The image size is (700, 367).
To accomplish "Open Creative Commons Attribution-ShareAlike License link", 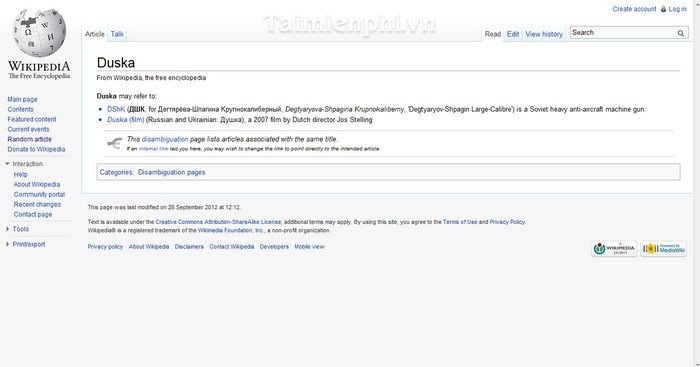I will 218,222.
